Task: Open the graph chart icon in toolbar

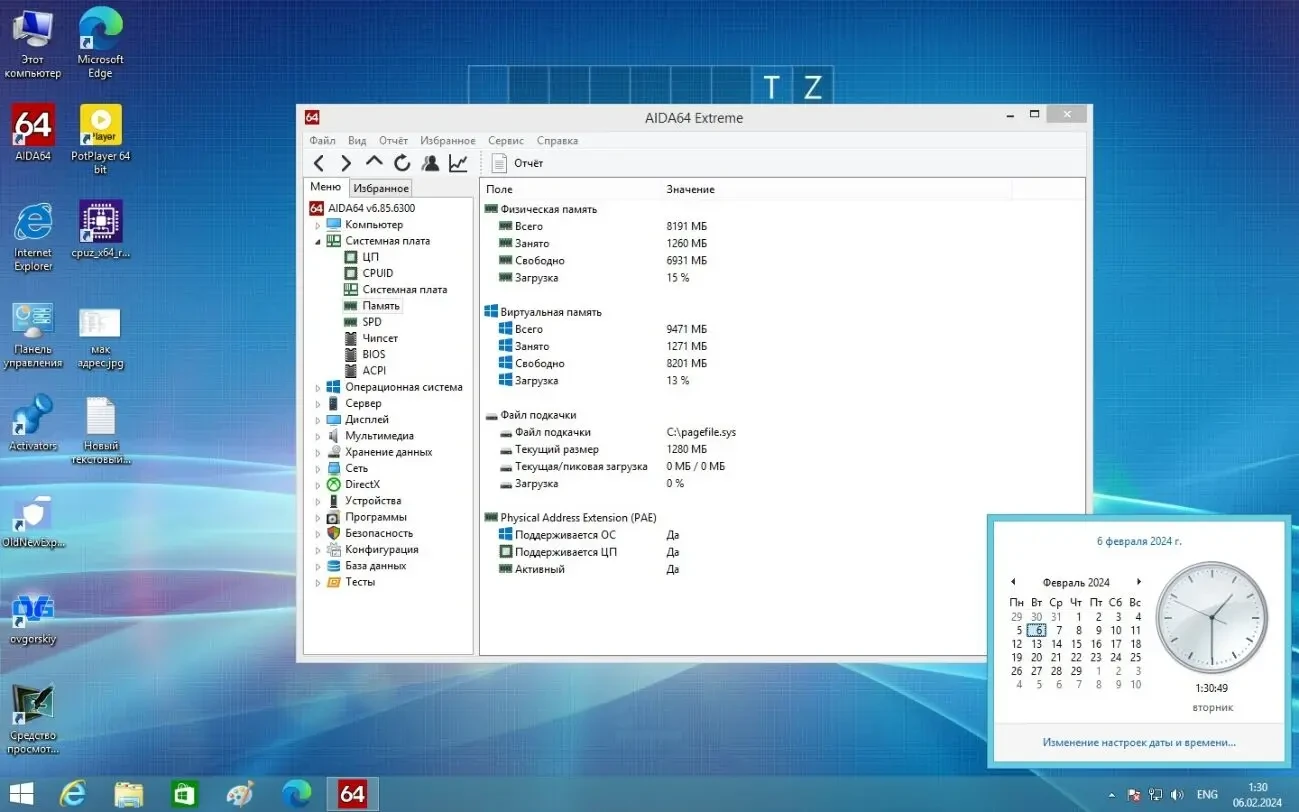Action: point(458,163)
